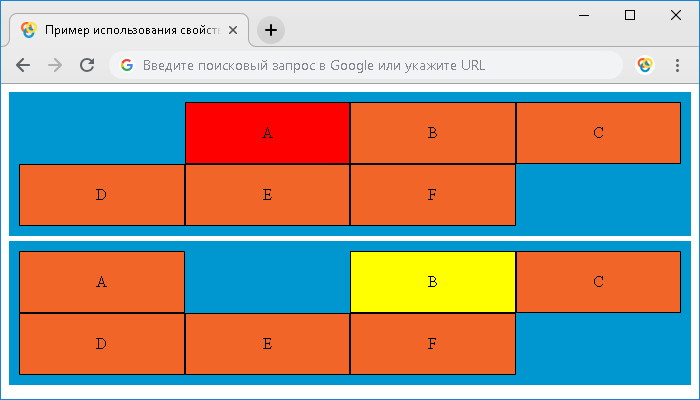Image resolution: width=700 pixels, height=400 pixels.
Task: Click the forward navigation arrow
Action: (55, 65)
